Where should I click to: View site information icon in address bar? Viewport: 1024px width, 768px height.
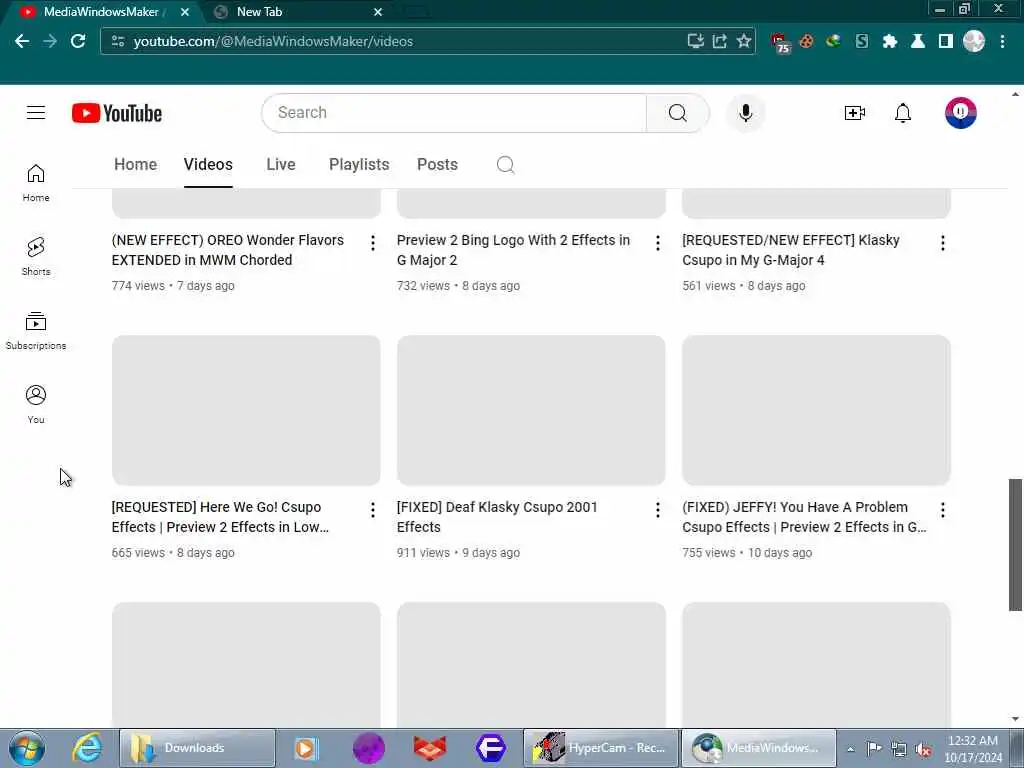(x=118, y=41)
